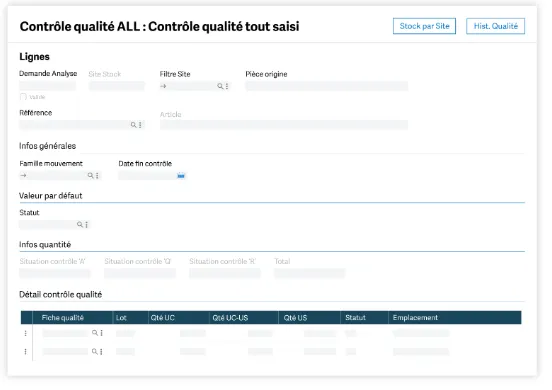The height and width of the screenshot is (390, 552).
Task: Tick the Validé checkbox
Action: pyautogui.click(x=23, y=97)
